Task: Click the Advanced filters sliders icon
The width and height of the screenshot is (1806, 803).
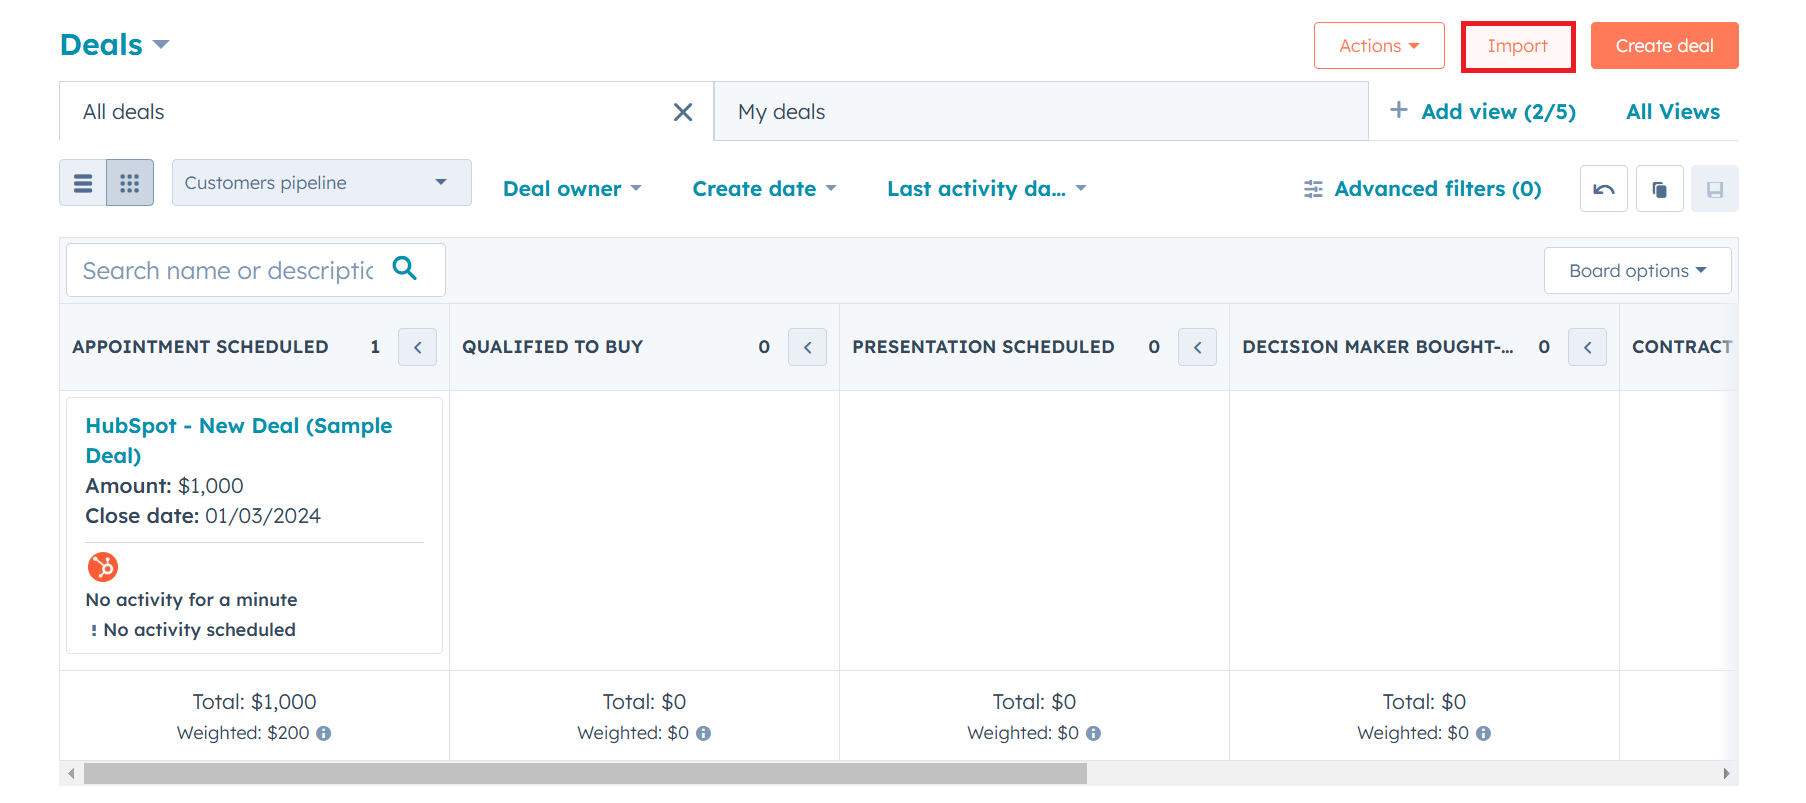Action: pos(1313,189)
